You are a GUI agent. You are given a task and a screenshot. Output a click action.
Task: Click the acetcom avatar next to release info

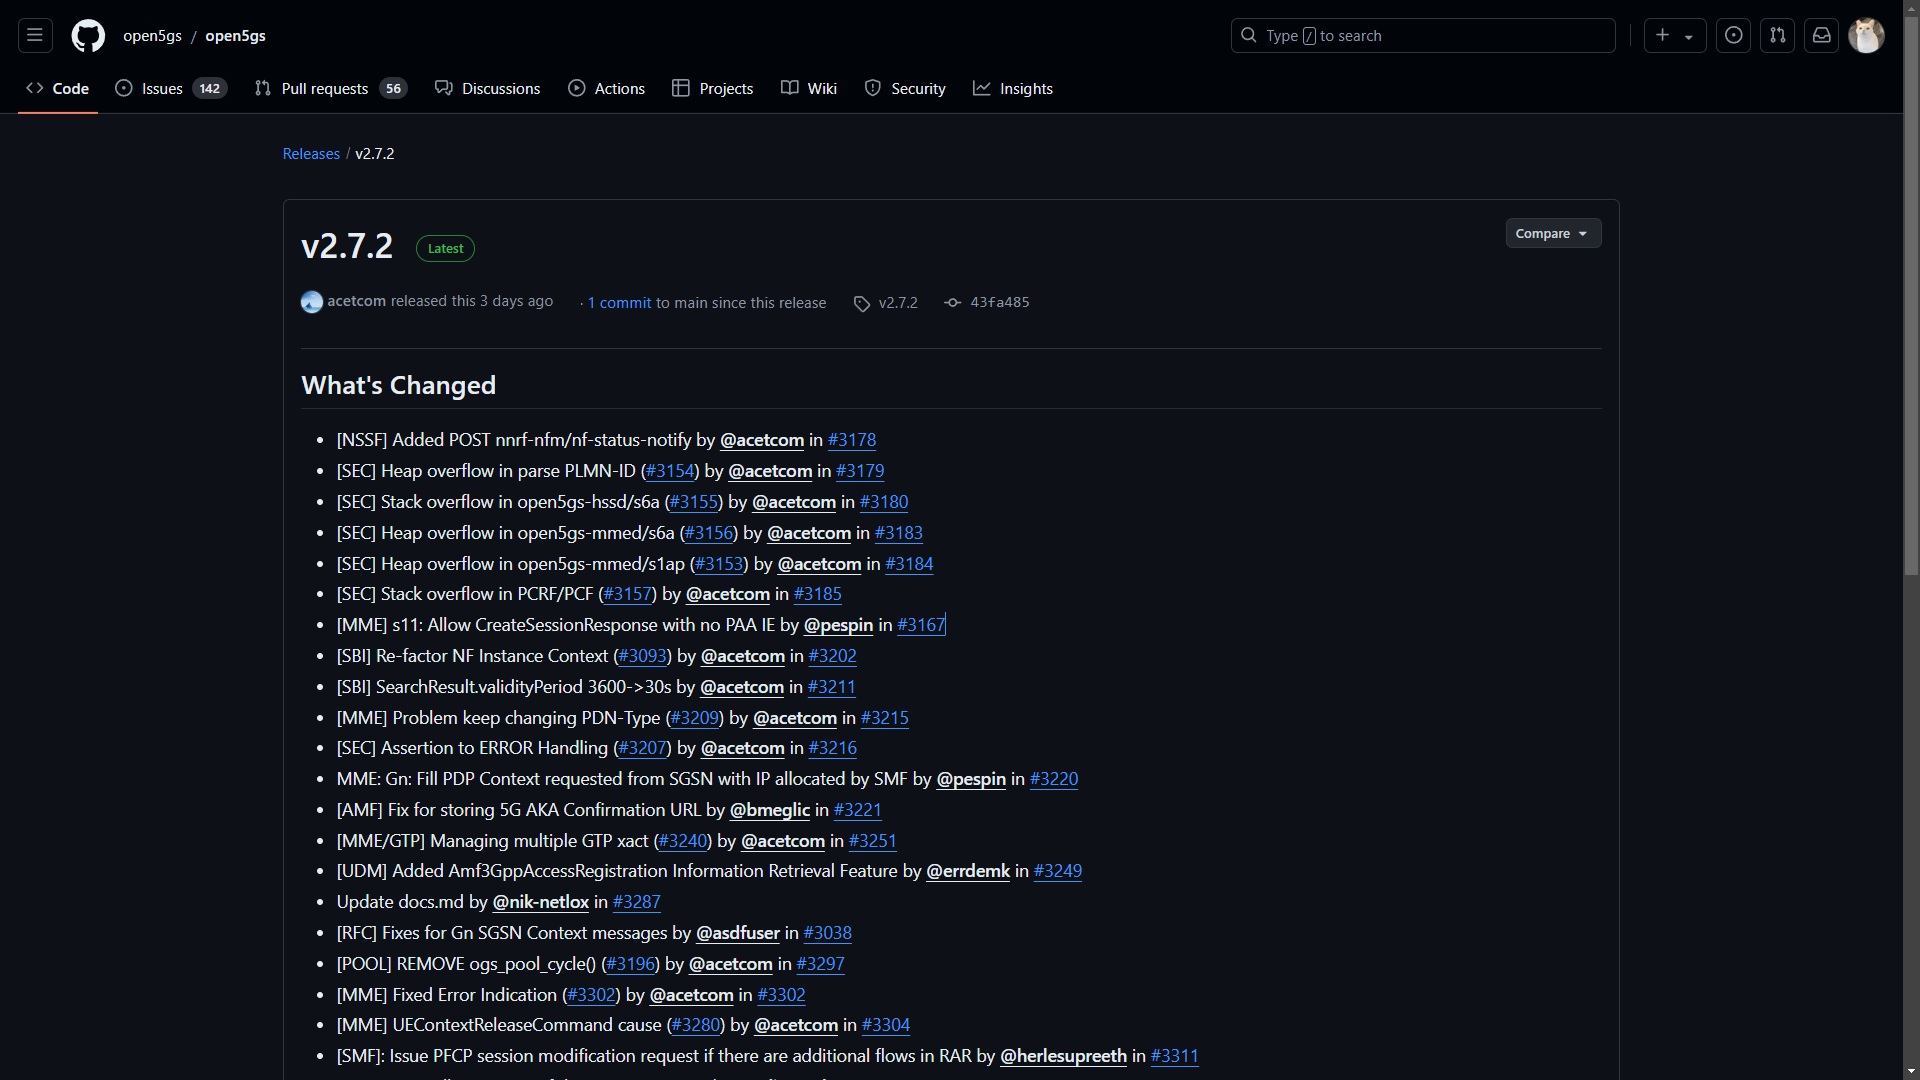[312, 302]
